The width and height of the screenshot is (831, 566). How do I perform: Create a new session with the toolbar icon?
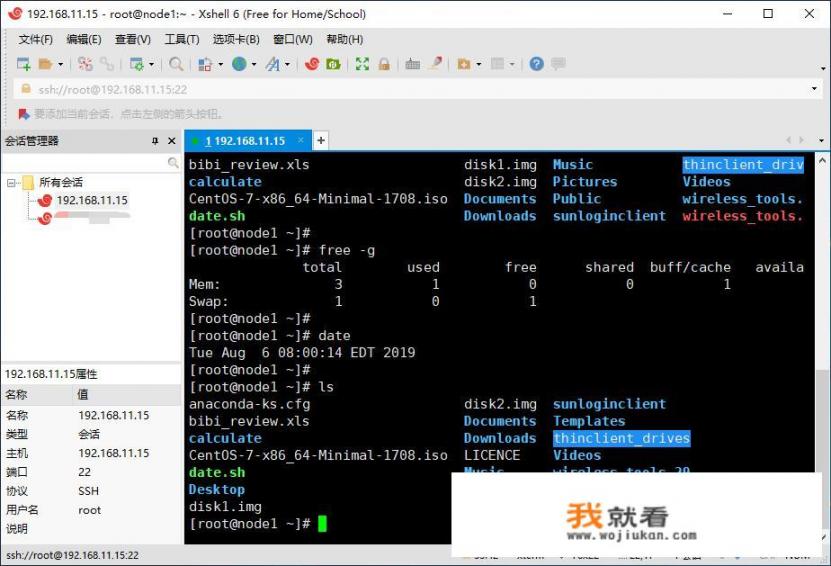(23, 64)
